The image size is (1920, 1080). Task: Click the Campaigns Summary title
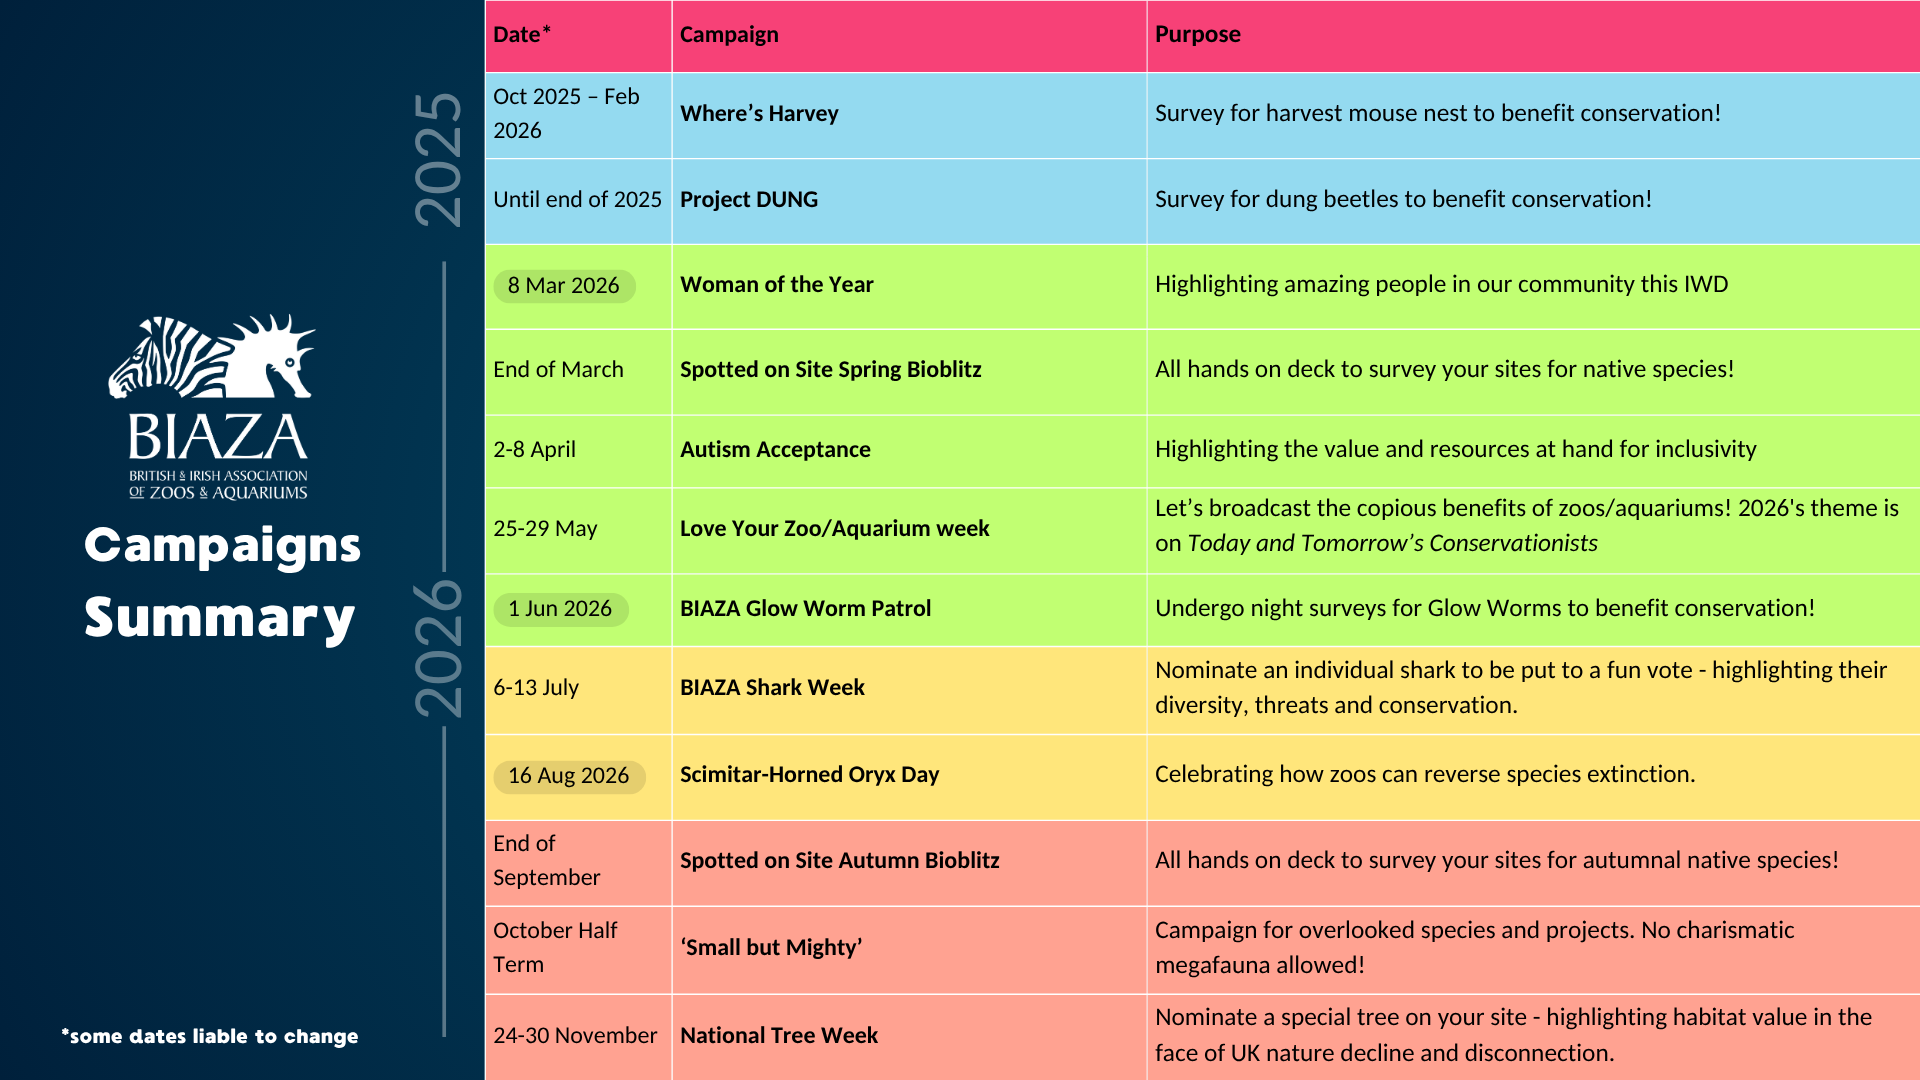click(x=222, y=582)
